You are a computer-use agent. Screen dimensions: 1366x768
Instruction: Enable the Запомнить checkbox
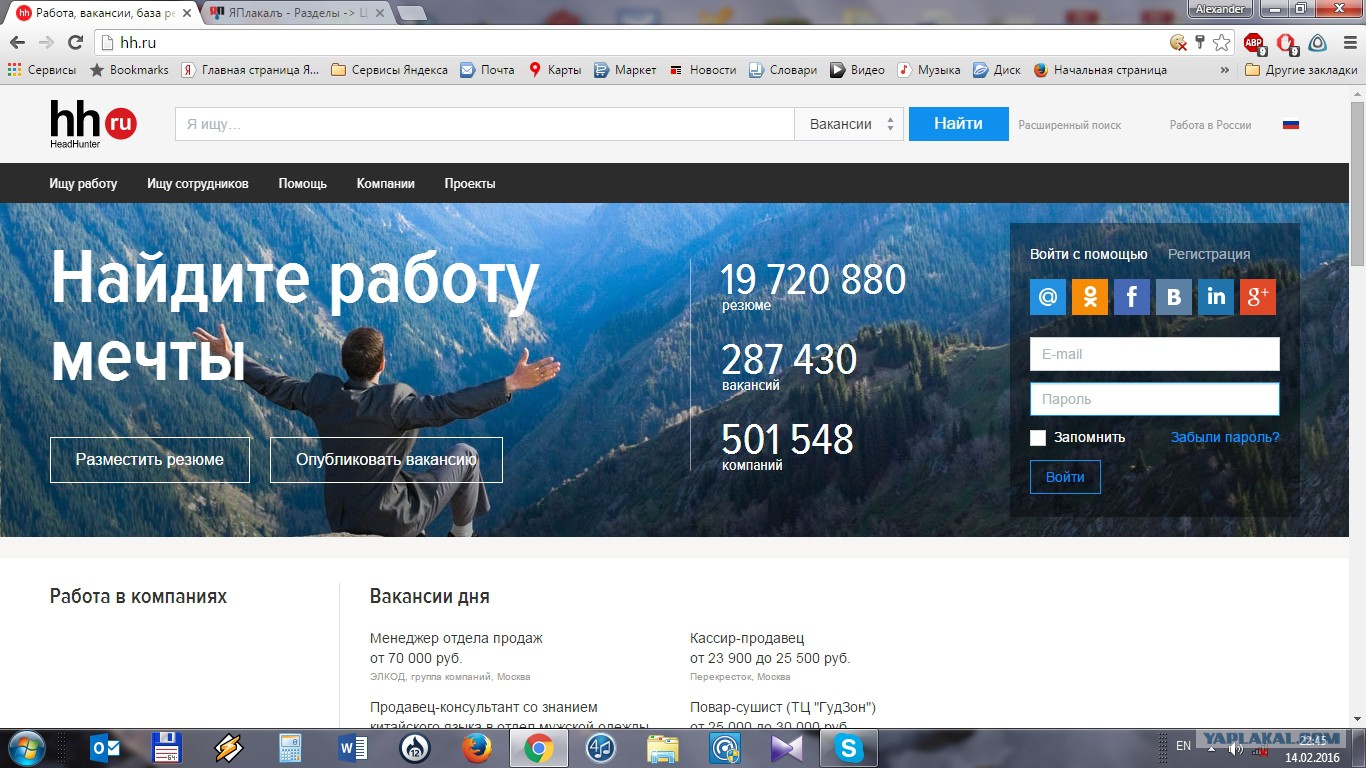(x=1038, y=437)
